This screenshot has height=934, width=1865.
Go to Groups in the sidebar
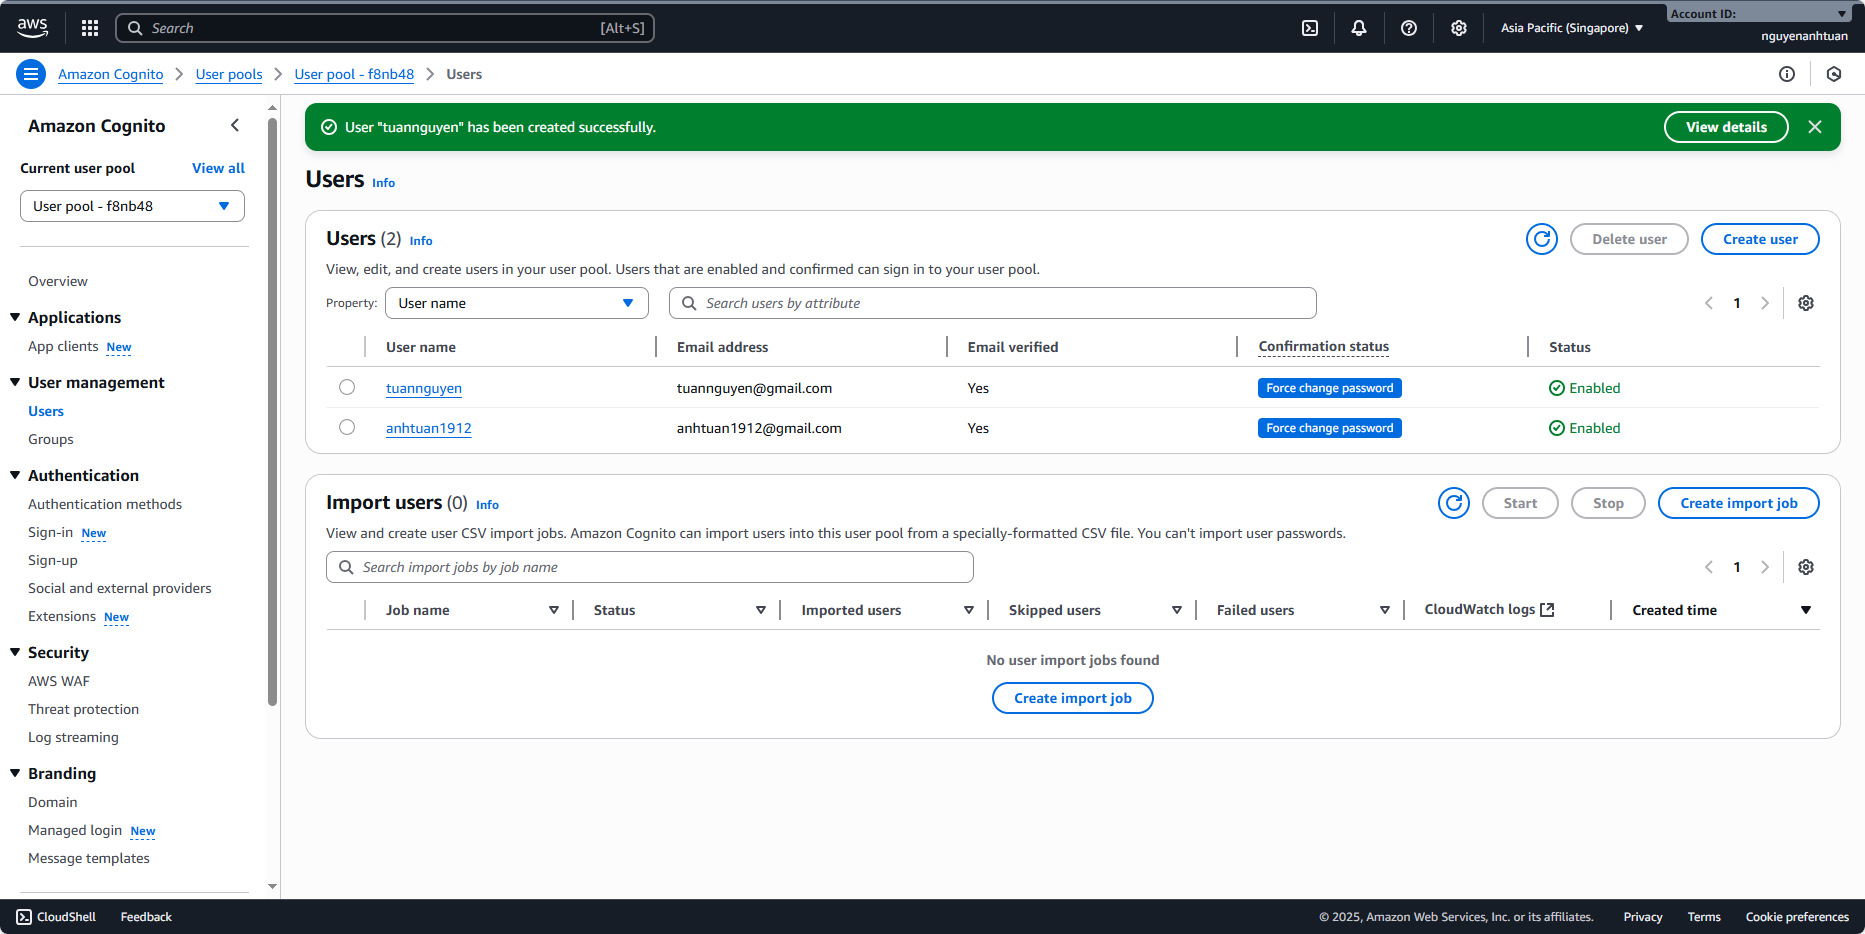pos(51,439)
